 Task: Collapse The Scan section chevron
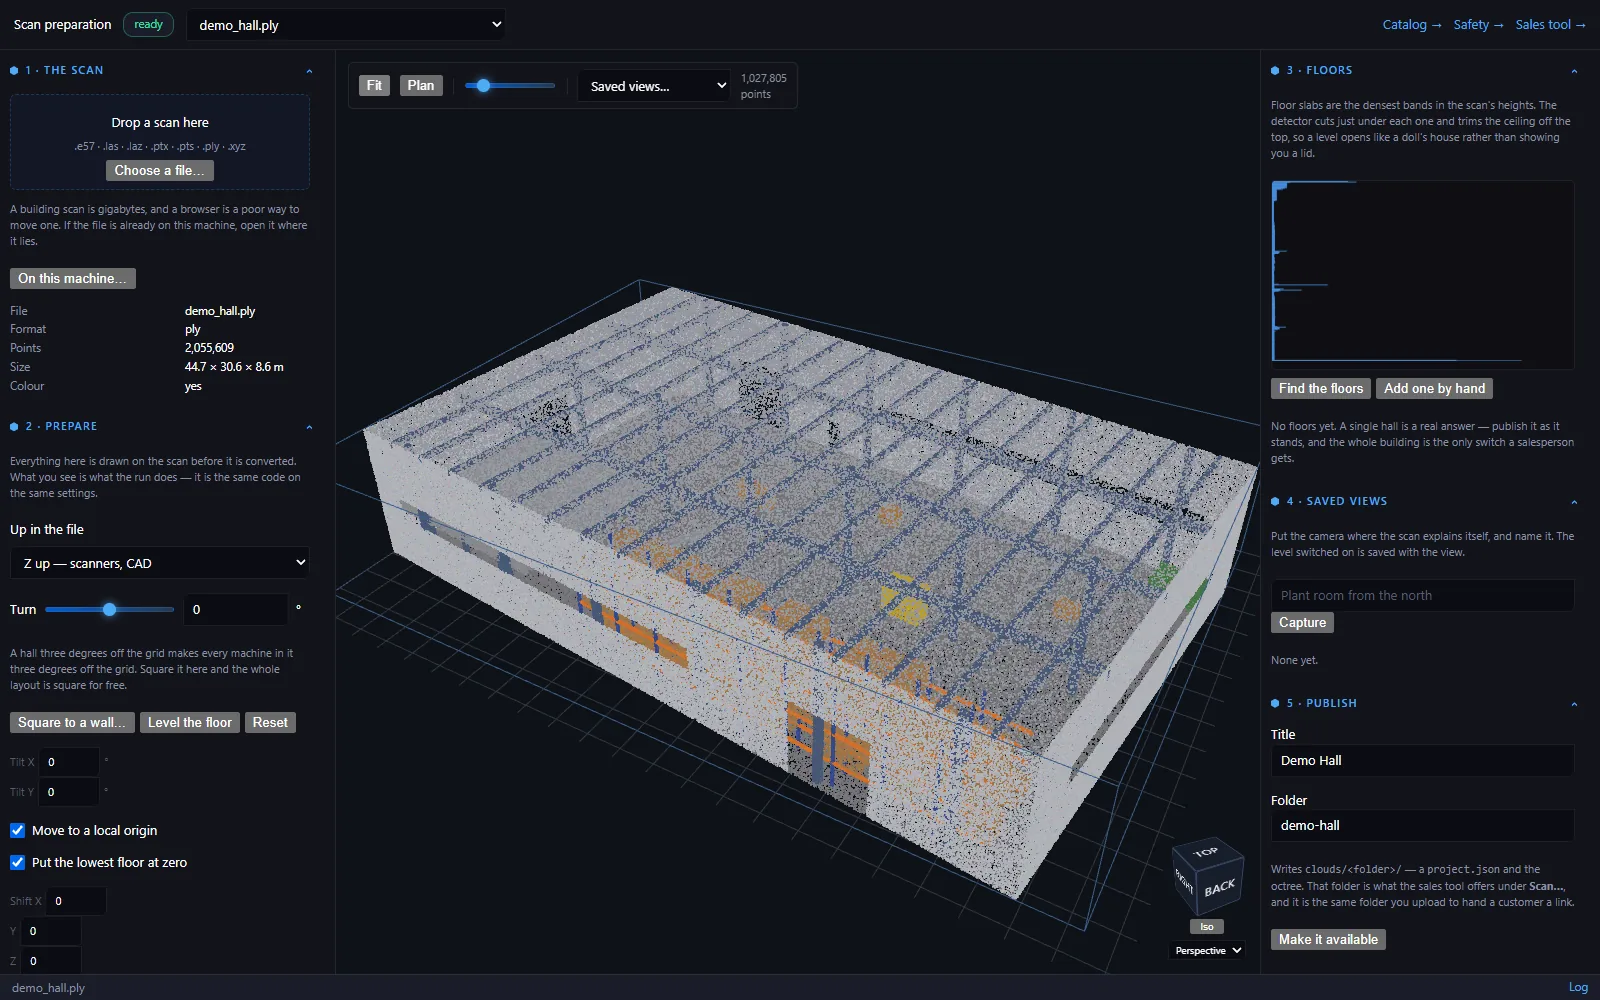[309, 71]
